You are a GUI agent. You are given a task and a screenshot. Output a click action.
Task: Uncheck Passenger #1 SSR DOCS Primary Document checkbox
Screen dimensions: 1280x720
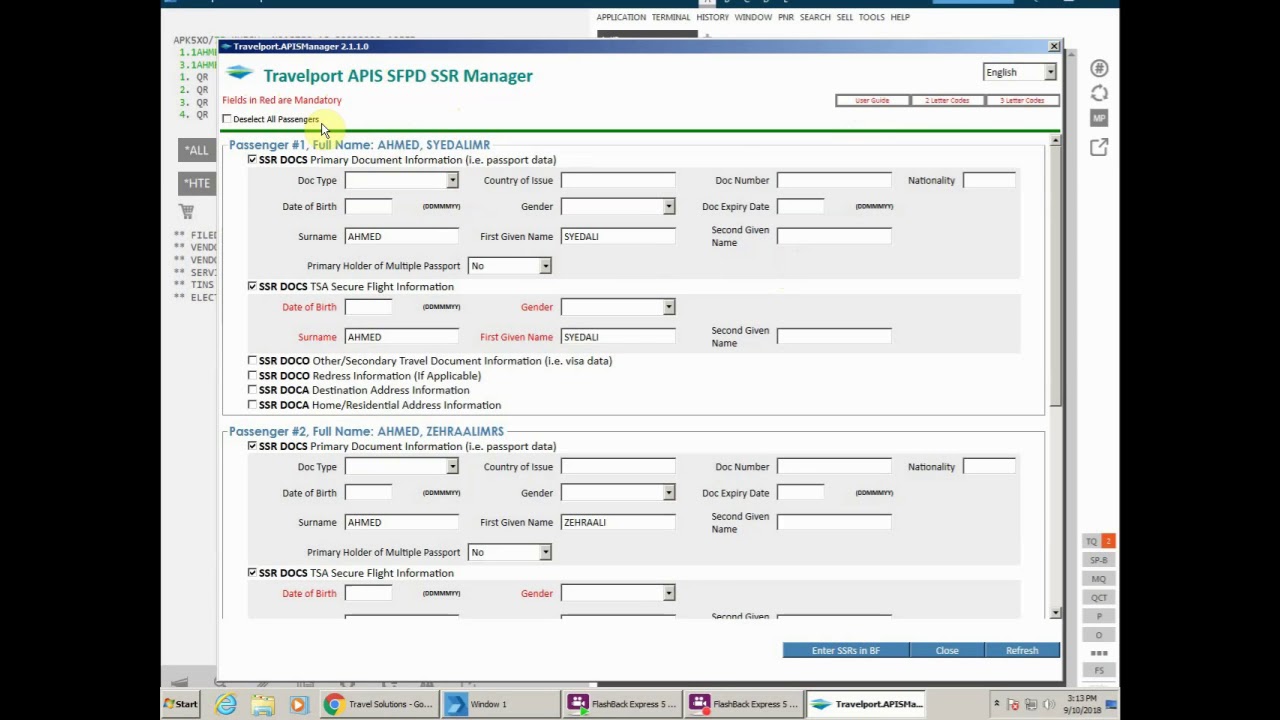[252, 159]
